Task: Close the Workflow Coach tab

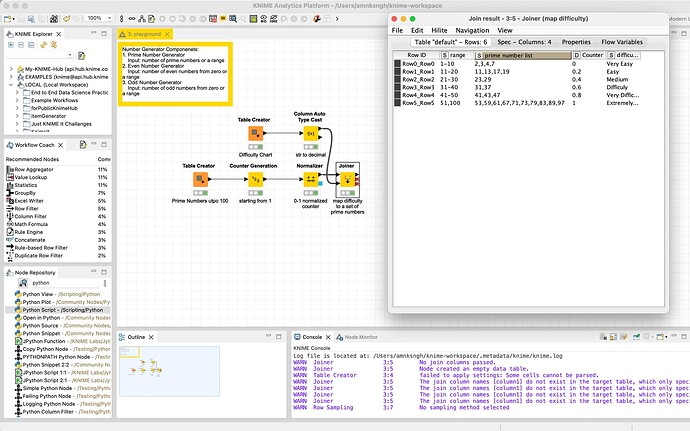Action: (x=60, y=145)
